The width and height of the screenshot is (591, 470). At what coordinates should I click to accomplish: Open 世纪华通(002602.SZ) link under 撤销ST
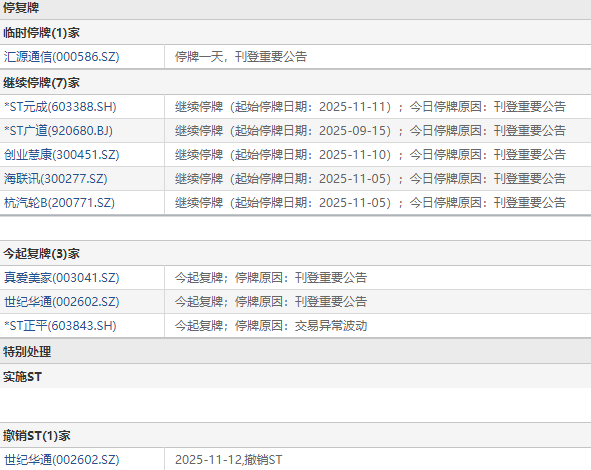tap(61, 460)
